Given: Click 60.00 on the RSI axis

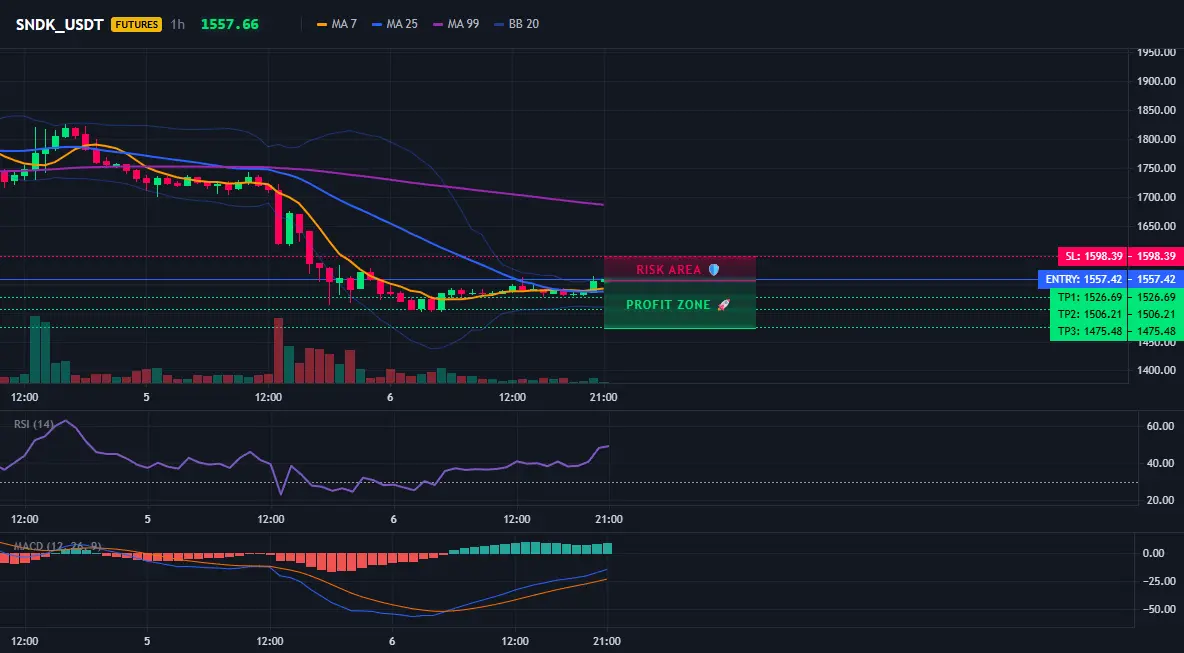Looking at the screenshot, I should (1161, 427).
